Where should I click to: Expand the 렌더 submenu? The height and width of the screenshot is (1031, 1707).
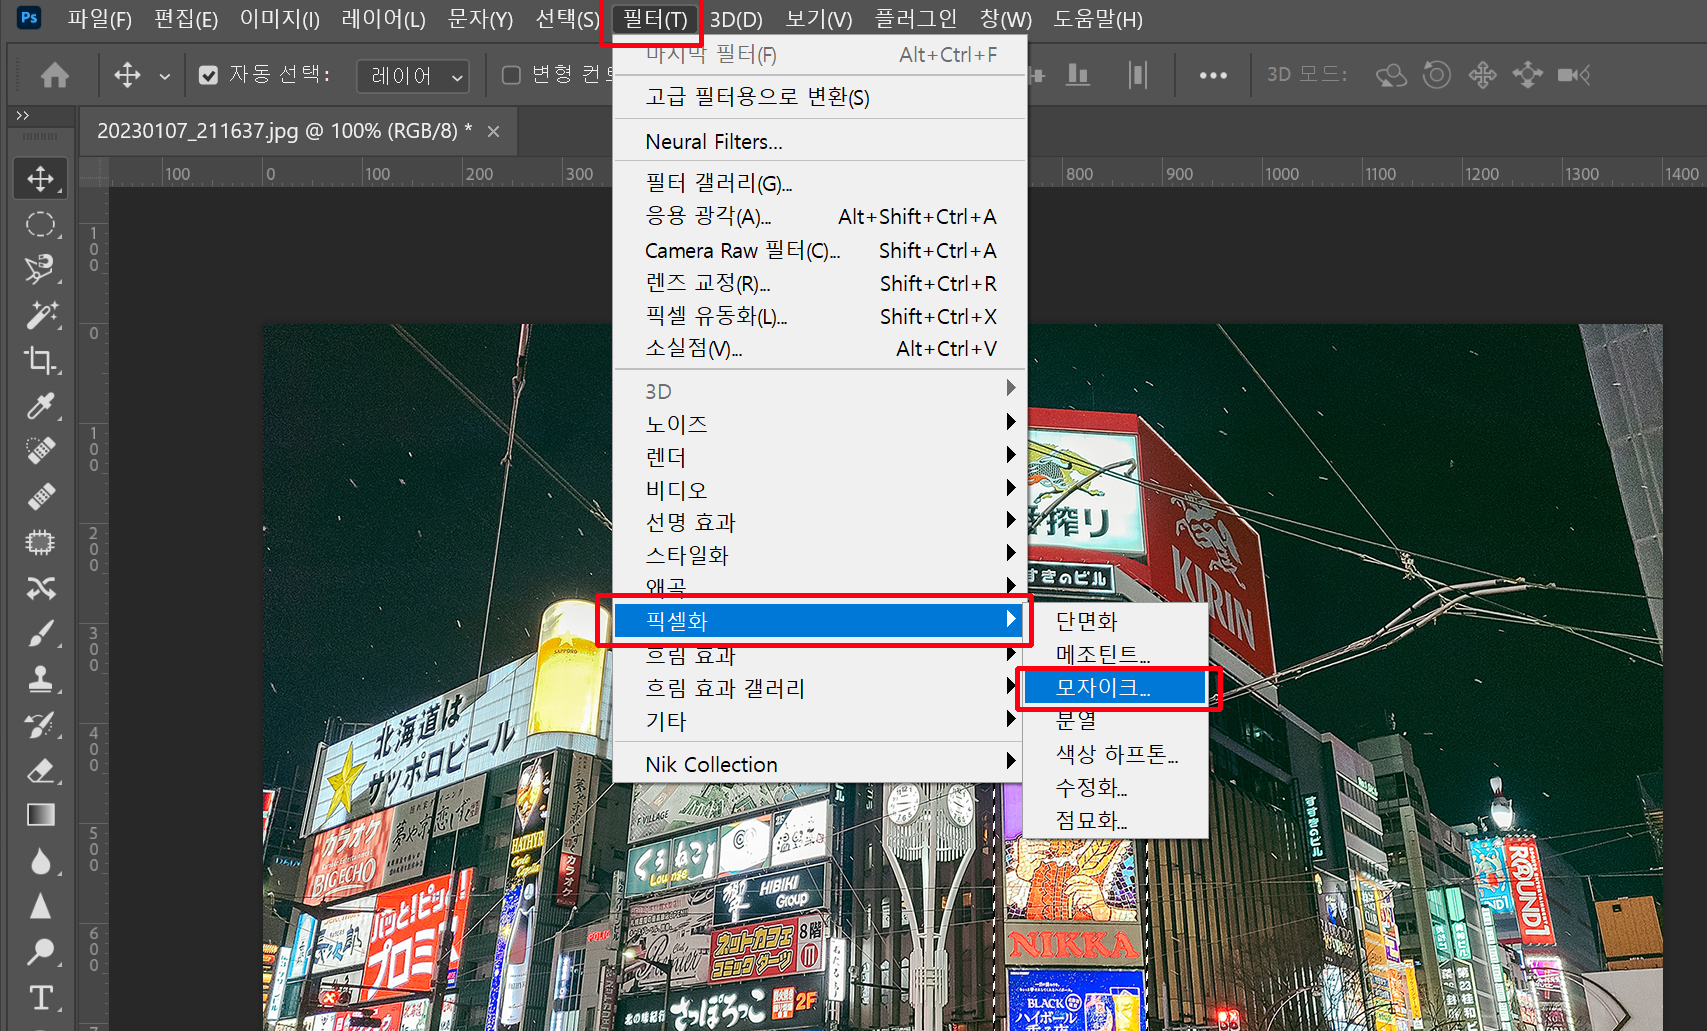pos(820,457)
